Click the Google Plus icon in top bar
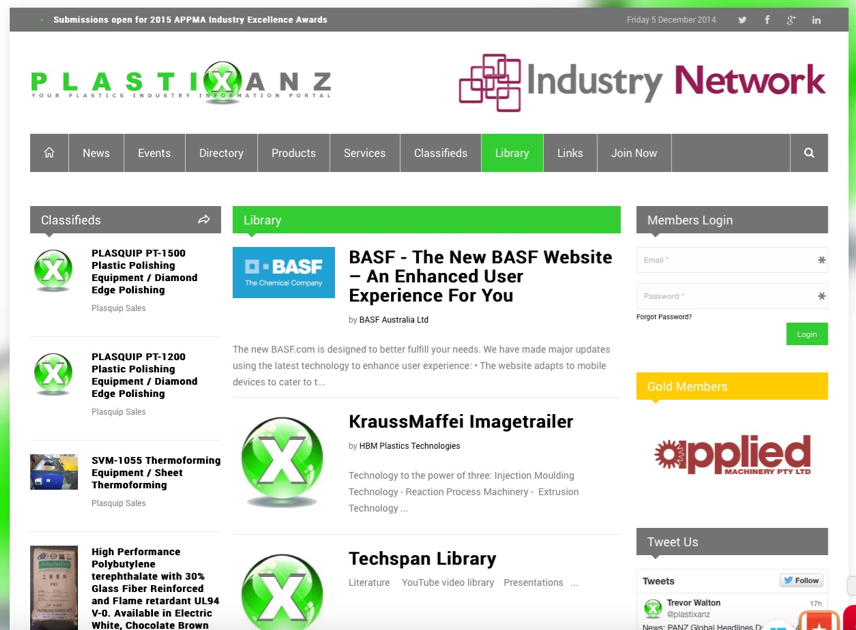Viewport: 856px width, 630px height. click(x=791, y=20)
